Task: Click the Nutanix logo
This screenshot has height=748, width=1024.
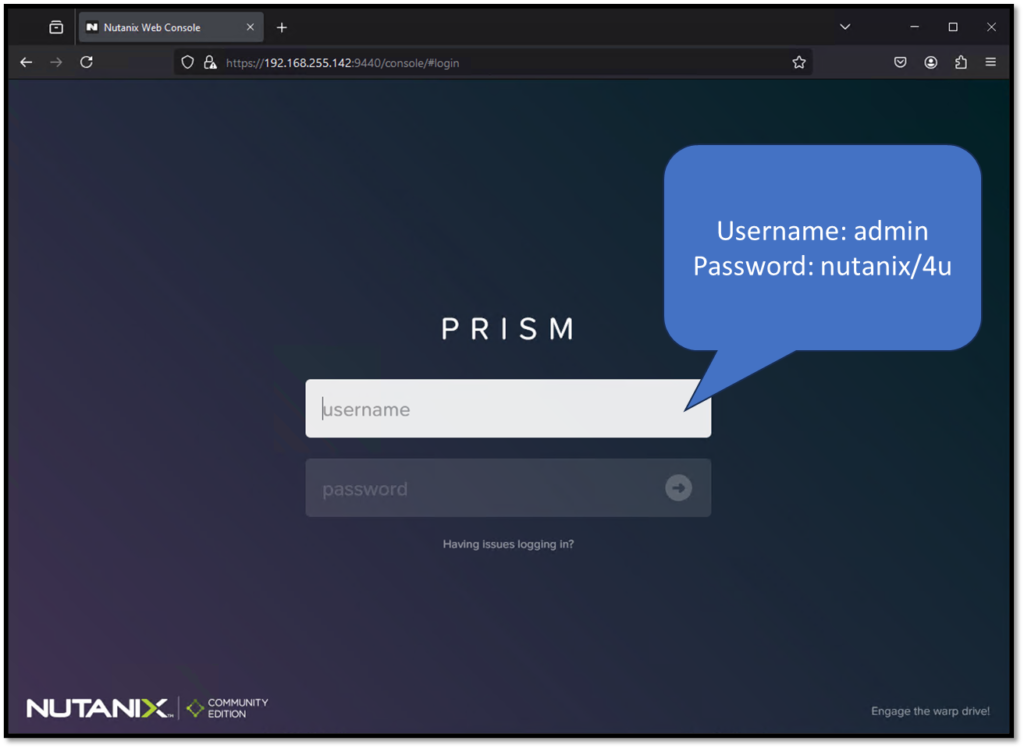Action: point(99,708)
